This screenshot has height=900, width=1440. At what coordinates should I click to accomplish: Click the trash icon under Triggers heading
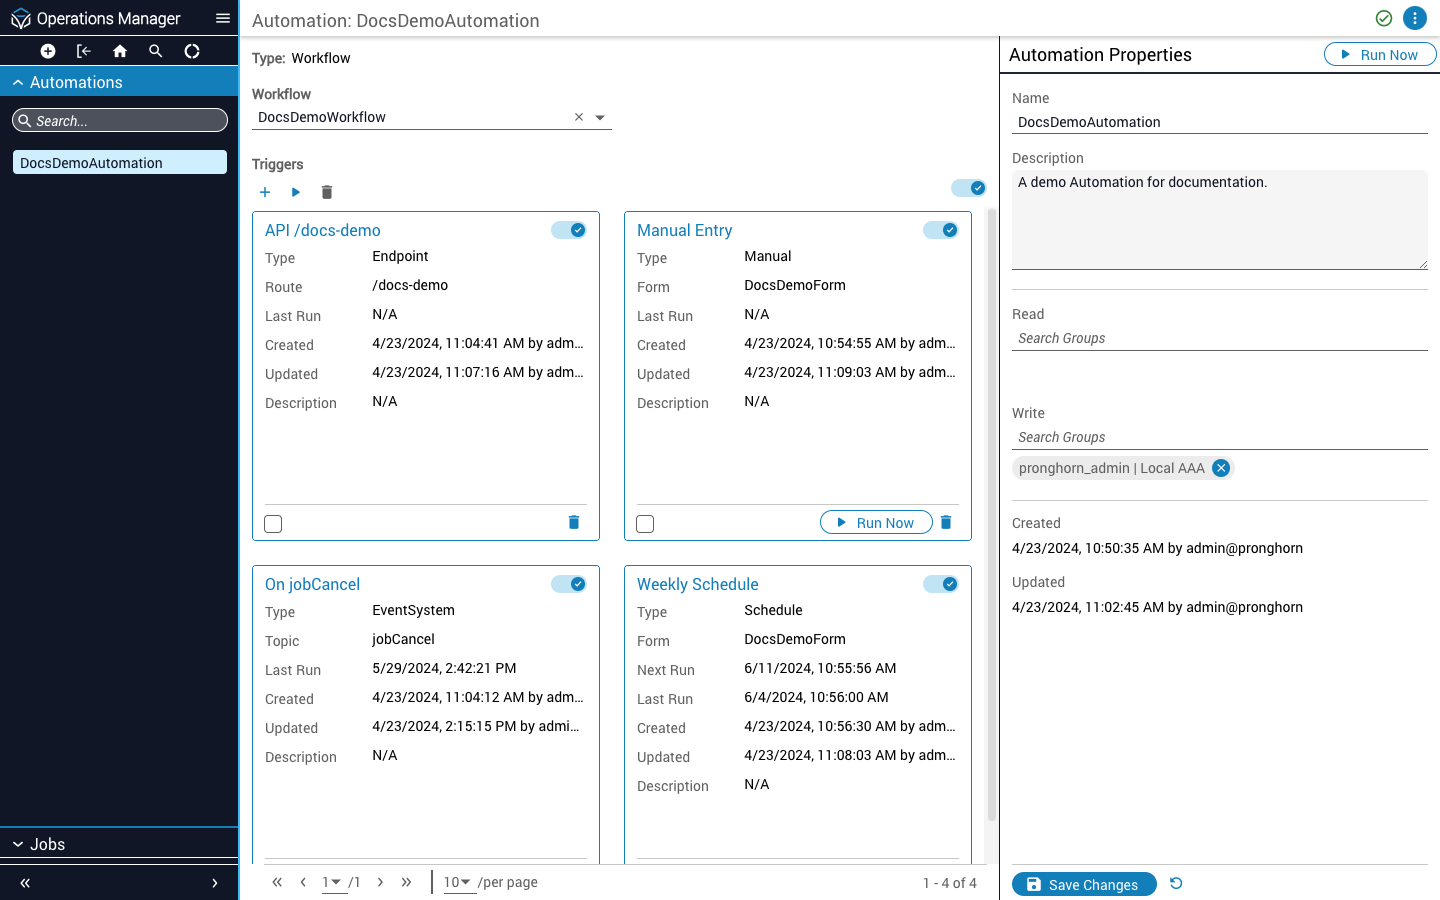tap(327, 192)
